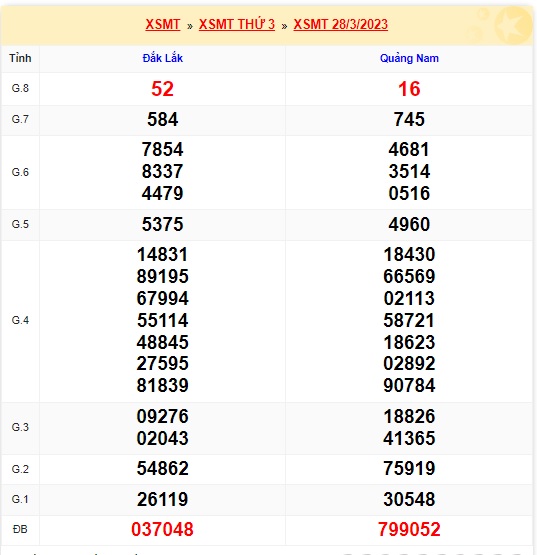Click the G.4 number 18623
This screenshot has height=555, width=537.
pyautogui.click(x=409, y=342)
